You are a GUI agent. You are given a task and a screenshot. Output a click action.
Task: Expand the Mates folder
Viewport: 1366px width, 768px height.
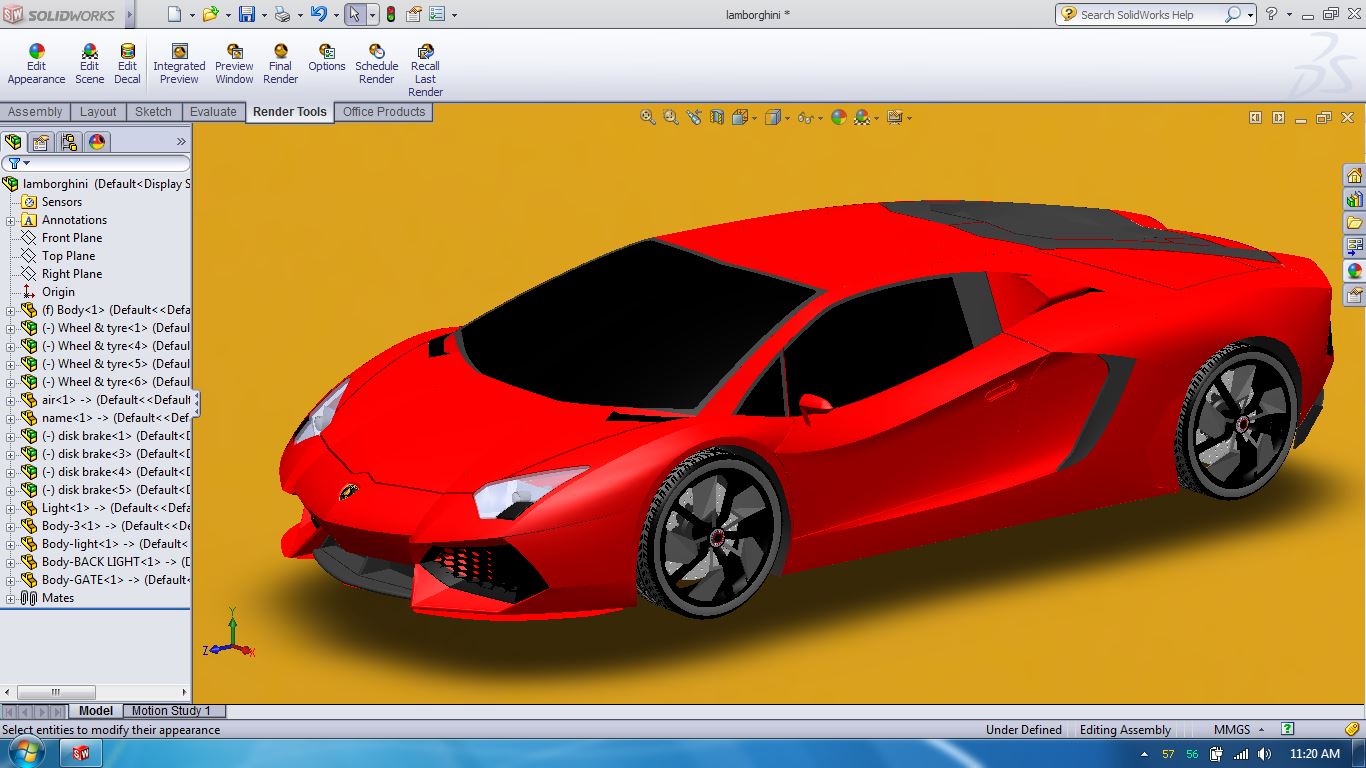point(11,598)
